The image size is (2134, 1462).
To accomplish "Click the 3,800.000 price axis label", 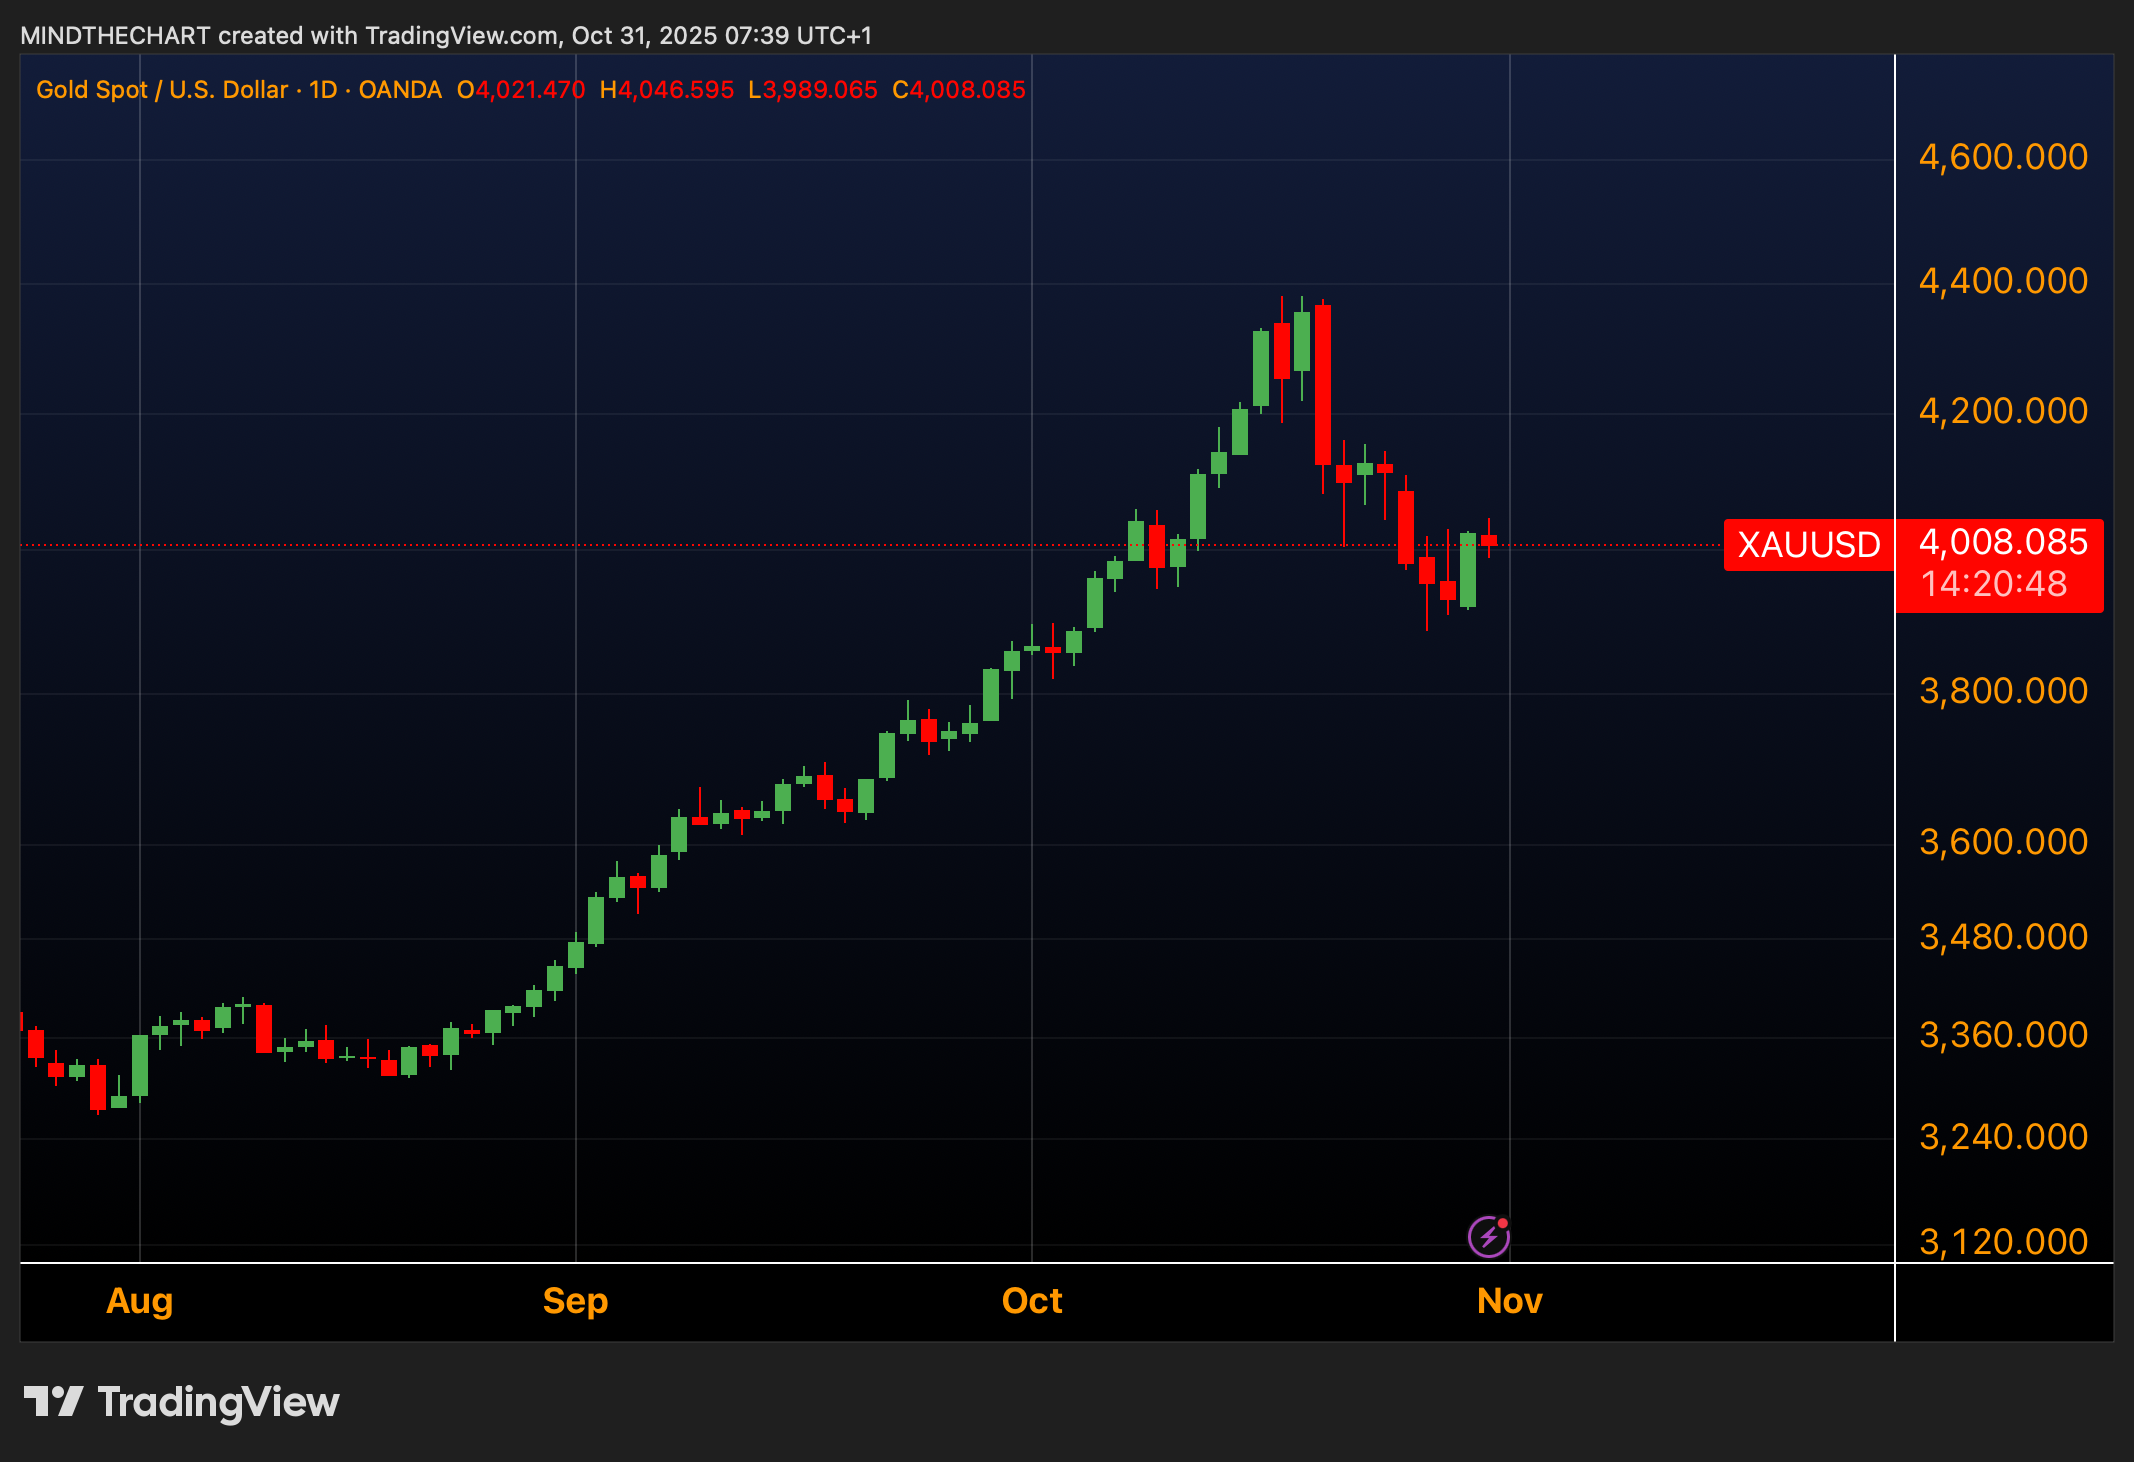I will click(x=2003, y=691).
